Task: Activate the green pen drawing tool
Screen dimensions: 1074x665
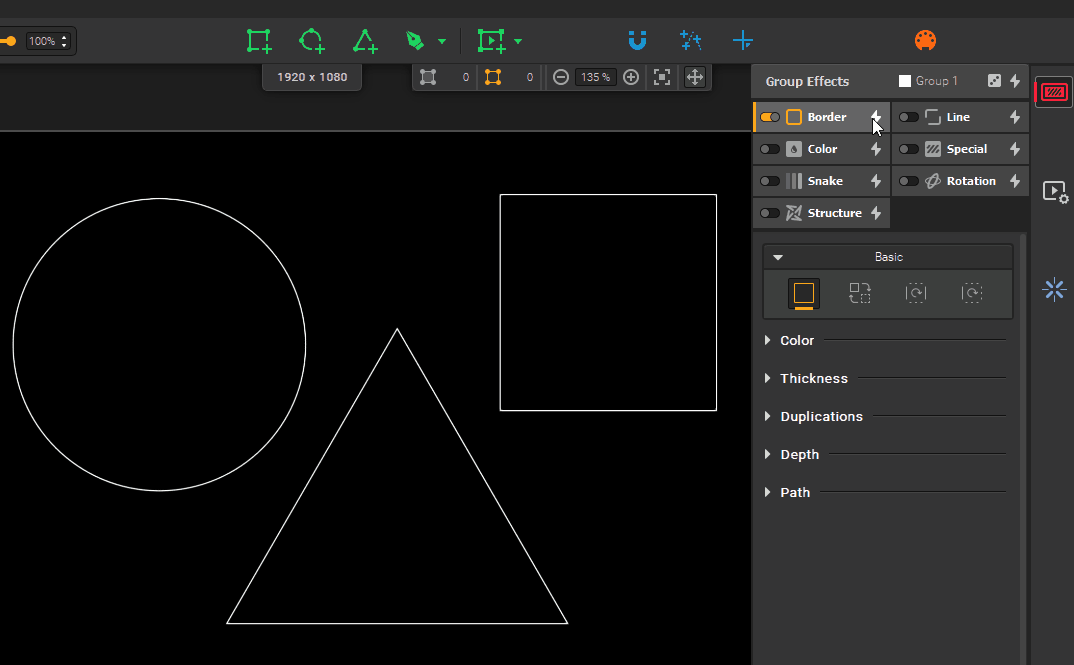Action: coord(415,41)
